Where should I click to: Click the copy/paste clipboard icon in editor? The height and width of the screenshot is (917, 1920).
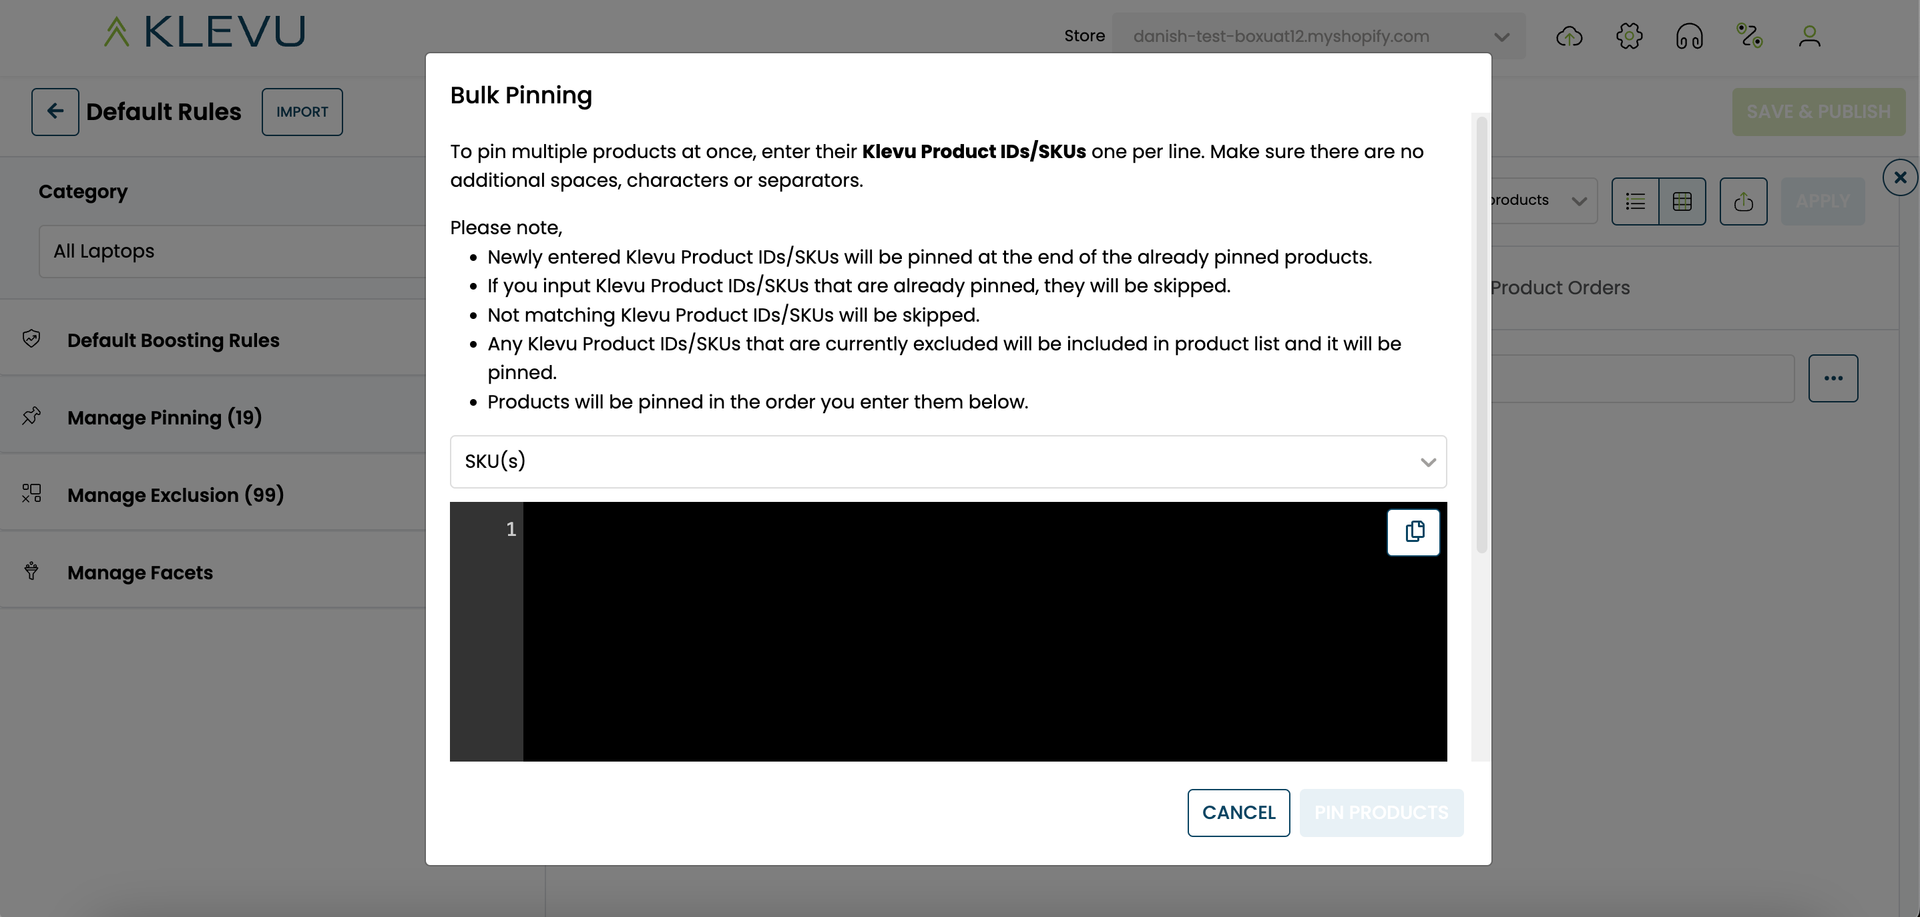point(1413,532)
